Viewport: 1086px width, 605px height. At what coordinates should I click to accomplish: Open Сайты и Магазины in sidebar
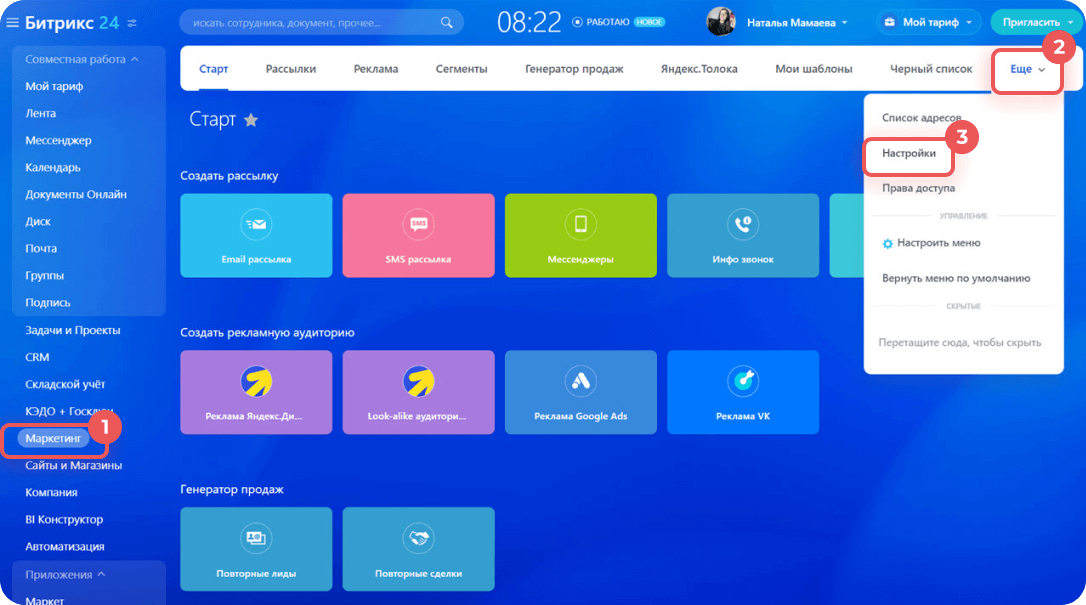(73, 465)
